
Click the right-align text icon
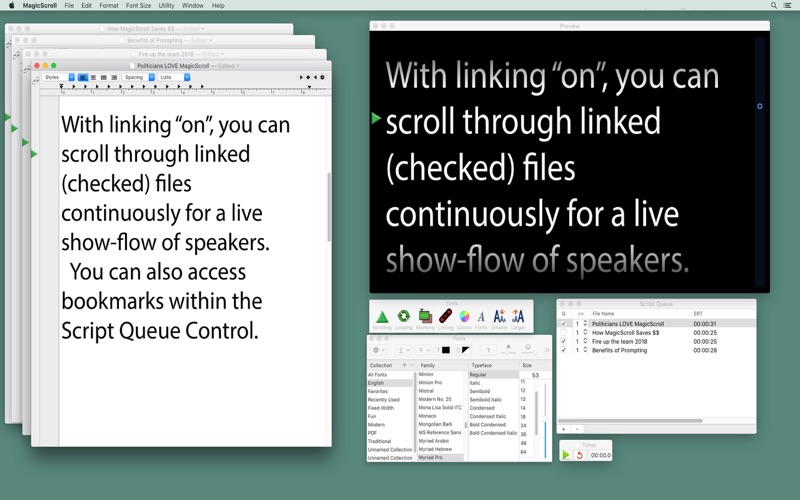coord(114,77)
